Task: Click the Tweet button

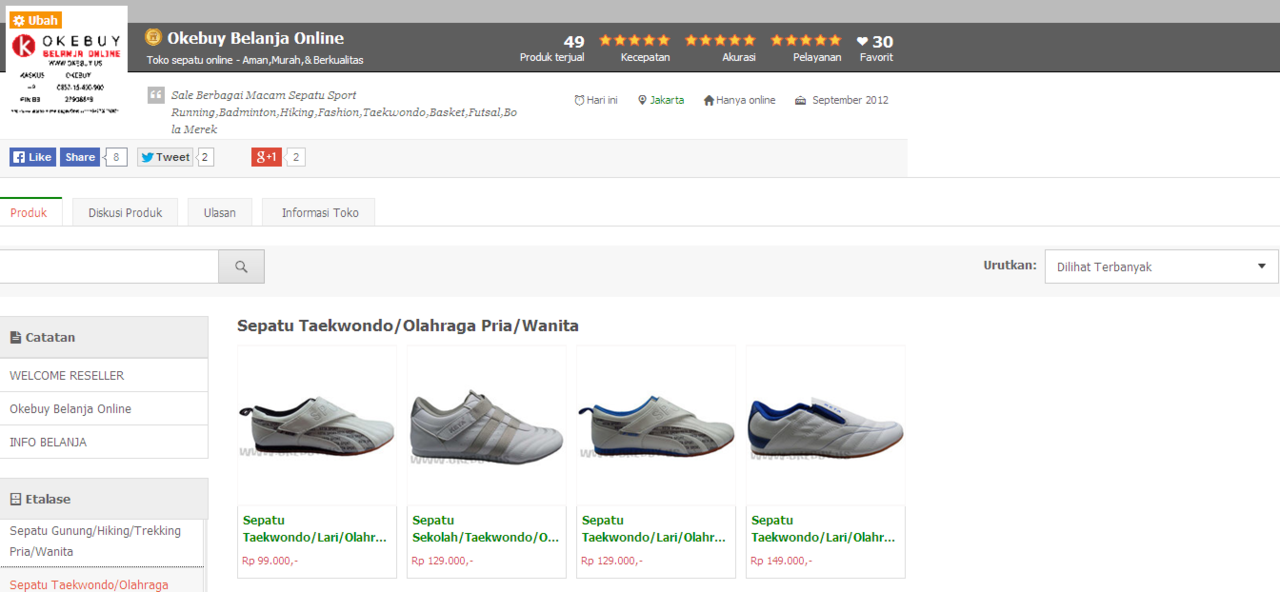Action: (x=165, y=157)
